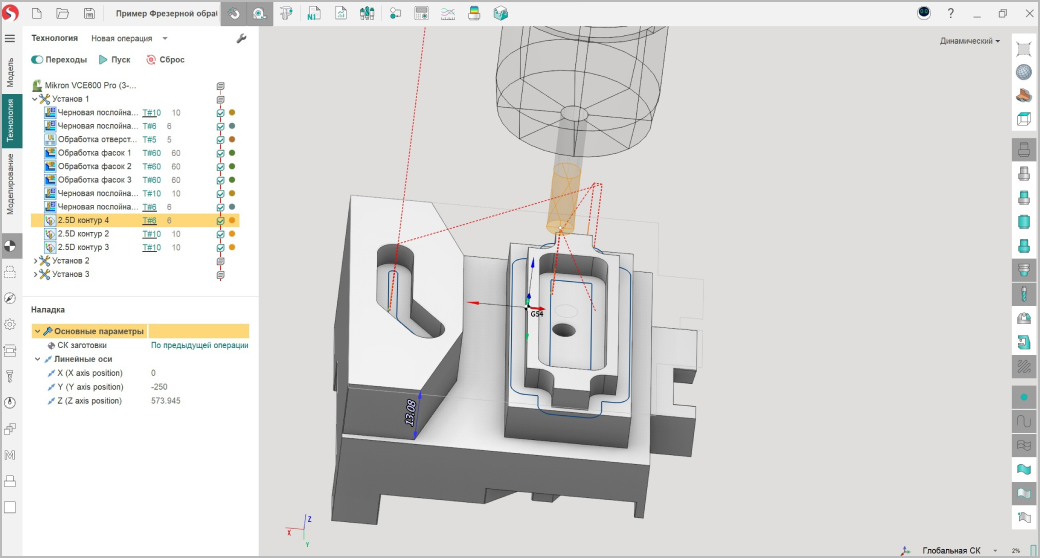Open the hamburger menu at top left
This screenshot has width=1040, height=558.
coord(10,38)
